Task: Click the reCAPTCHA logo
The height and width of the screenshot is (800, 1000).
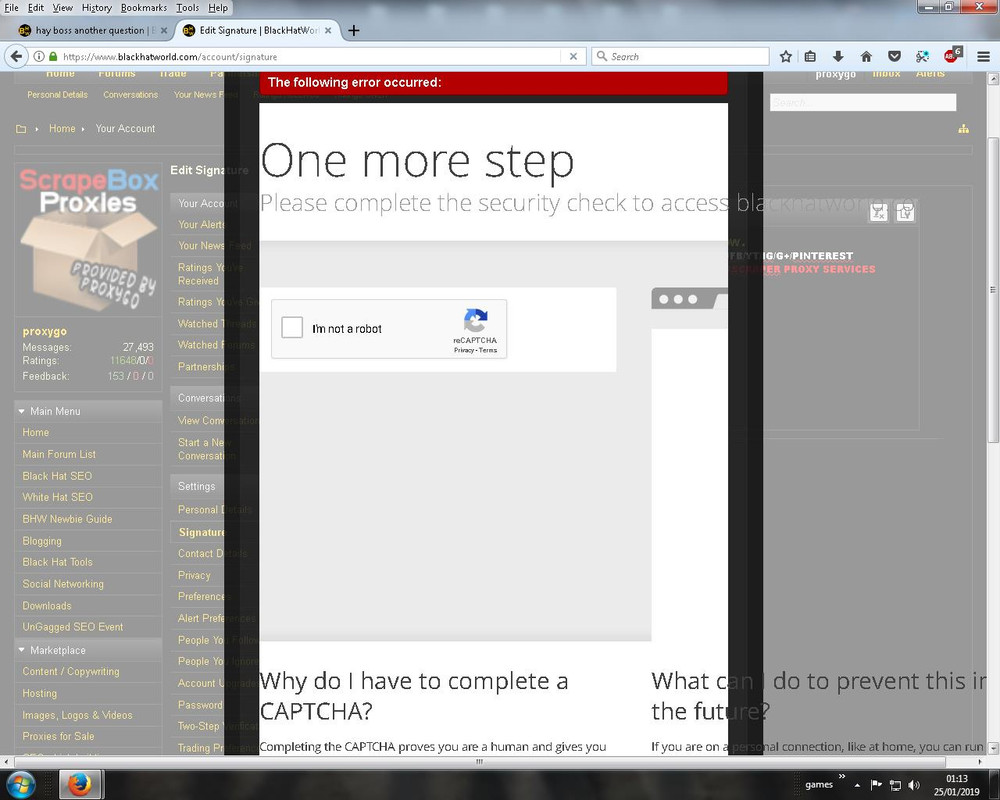Action: pyautogui.click(x=475, y=321)
